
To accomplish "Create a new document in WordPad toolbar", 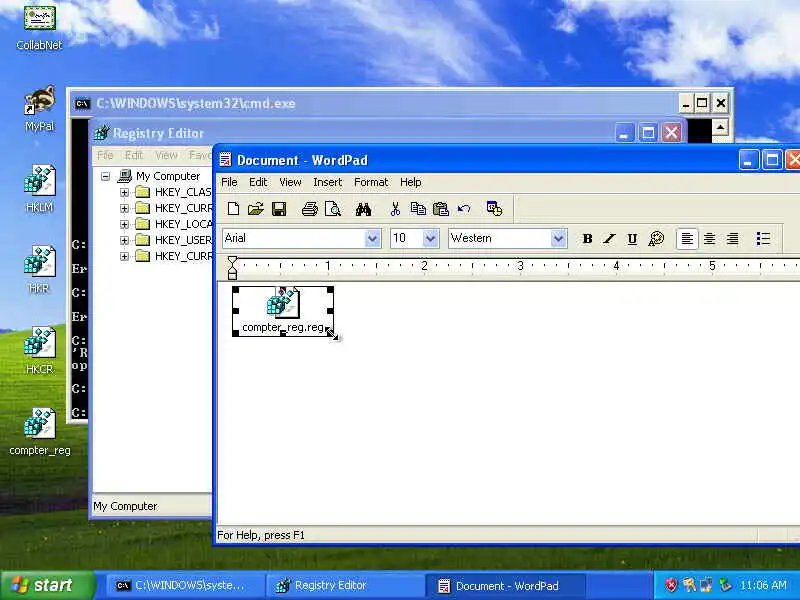I will (233, 209).
